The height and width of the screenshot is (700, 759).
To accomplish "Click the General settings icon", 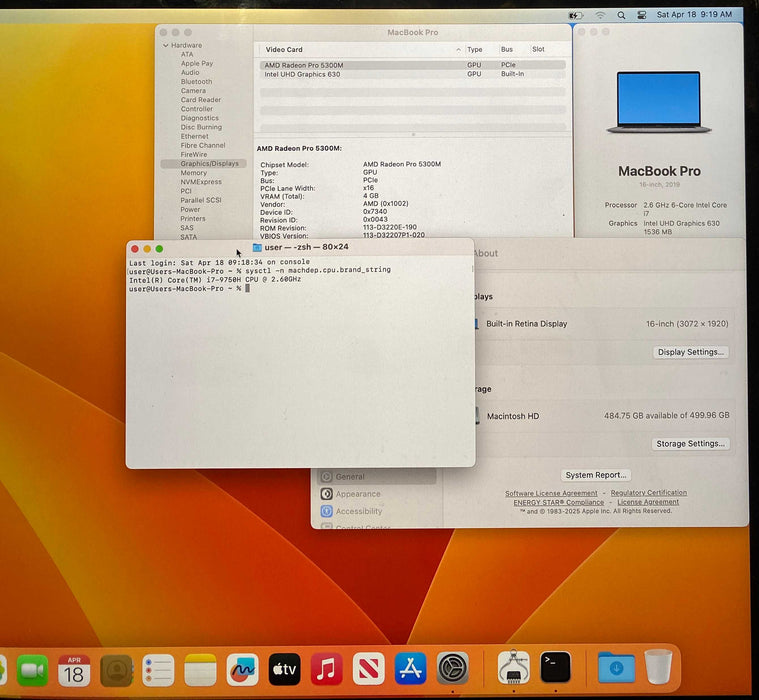I will click(x=327, y=477).
